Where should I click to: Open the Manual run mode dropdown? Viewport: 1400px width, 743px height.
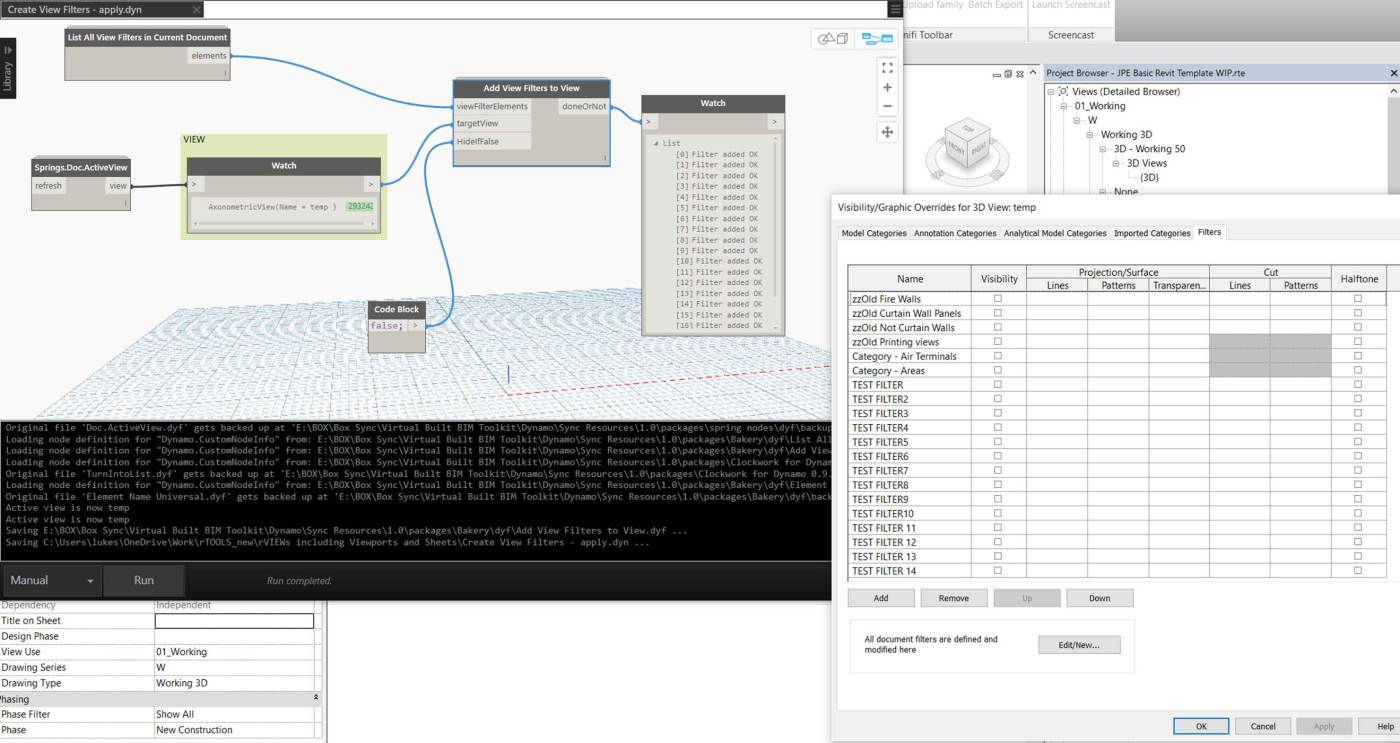(x=52, y=580)
